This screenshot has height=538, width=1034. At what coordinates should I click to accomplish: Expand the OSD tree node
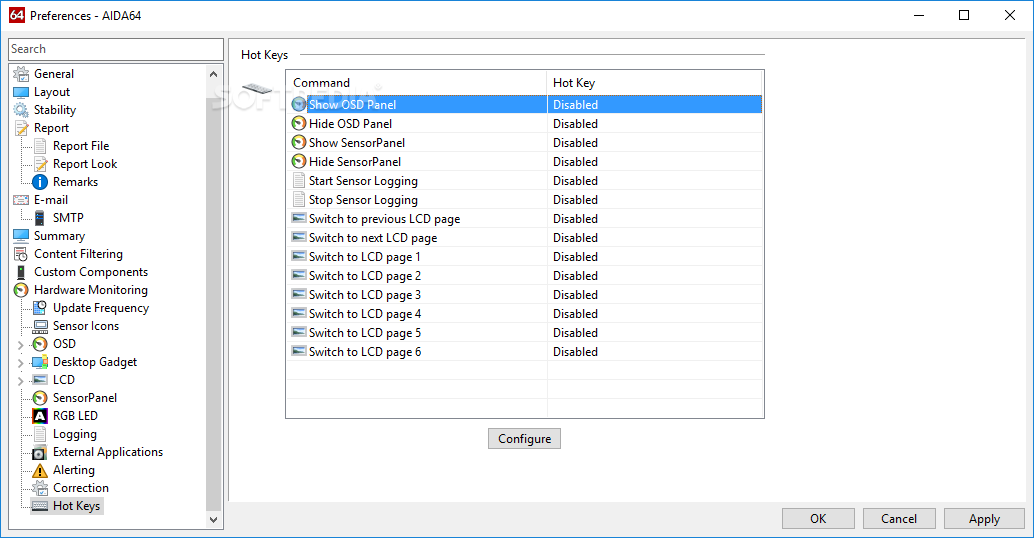tap(20, 345)
